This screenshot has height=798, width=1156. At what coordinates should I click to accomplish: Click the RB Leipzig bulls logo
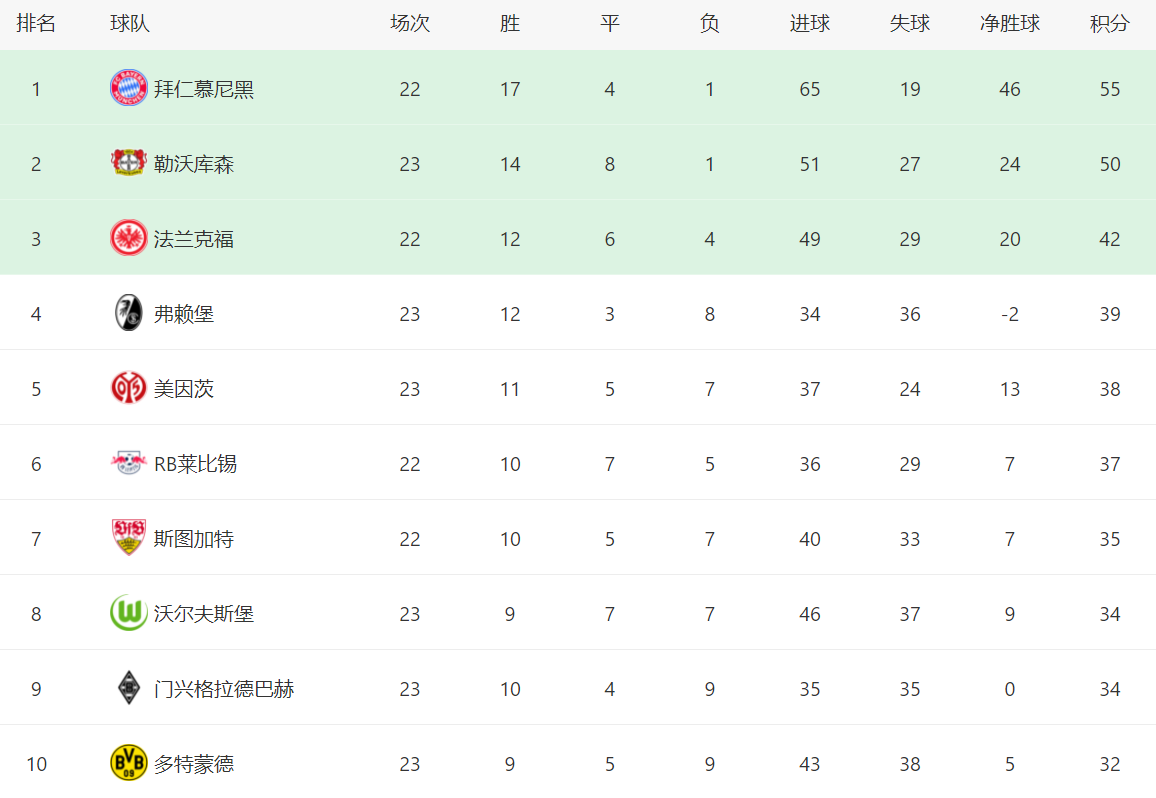coord(128,463)
